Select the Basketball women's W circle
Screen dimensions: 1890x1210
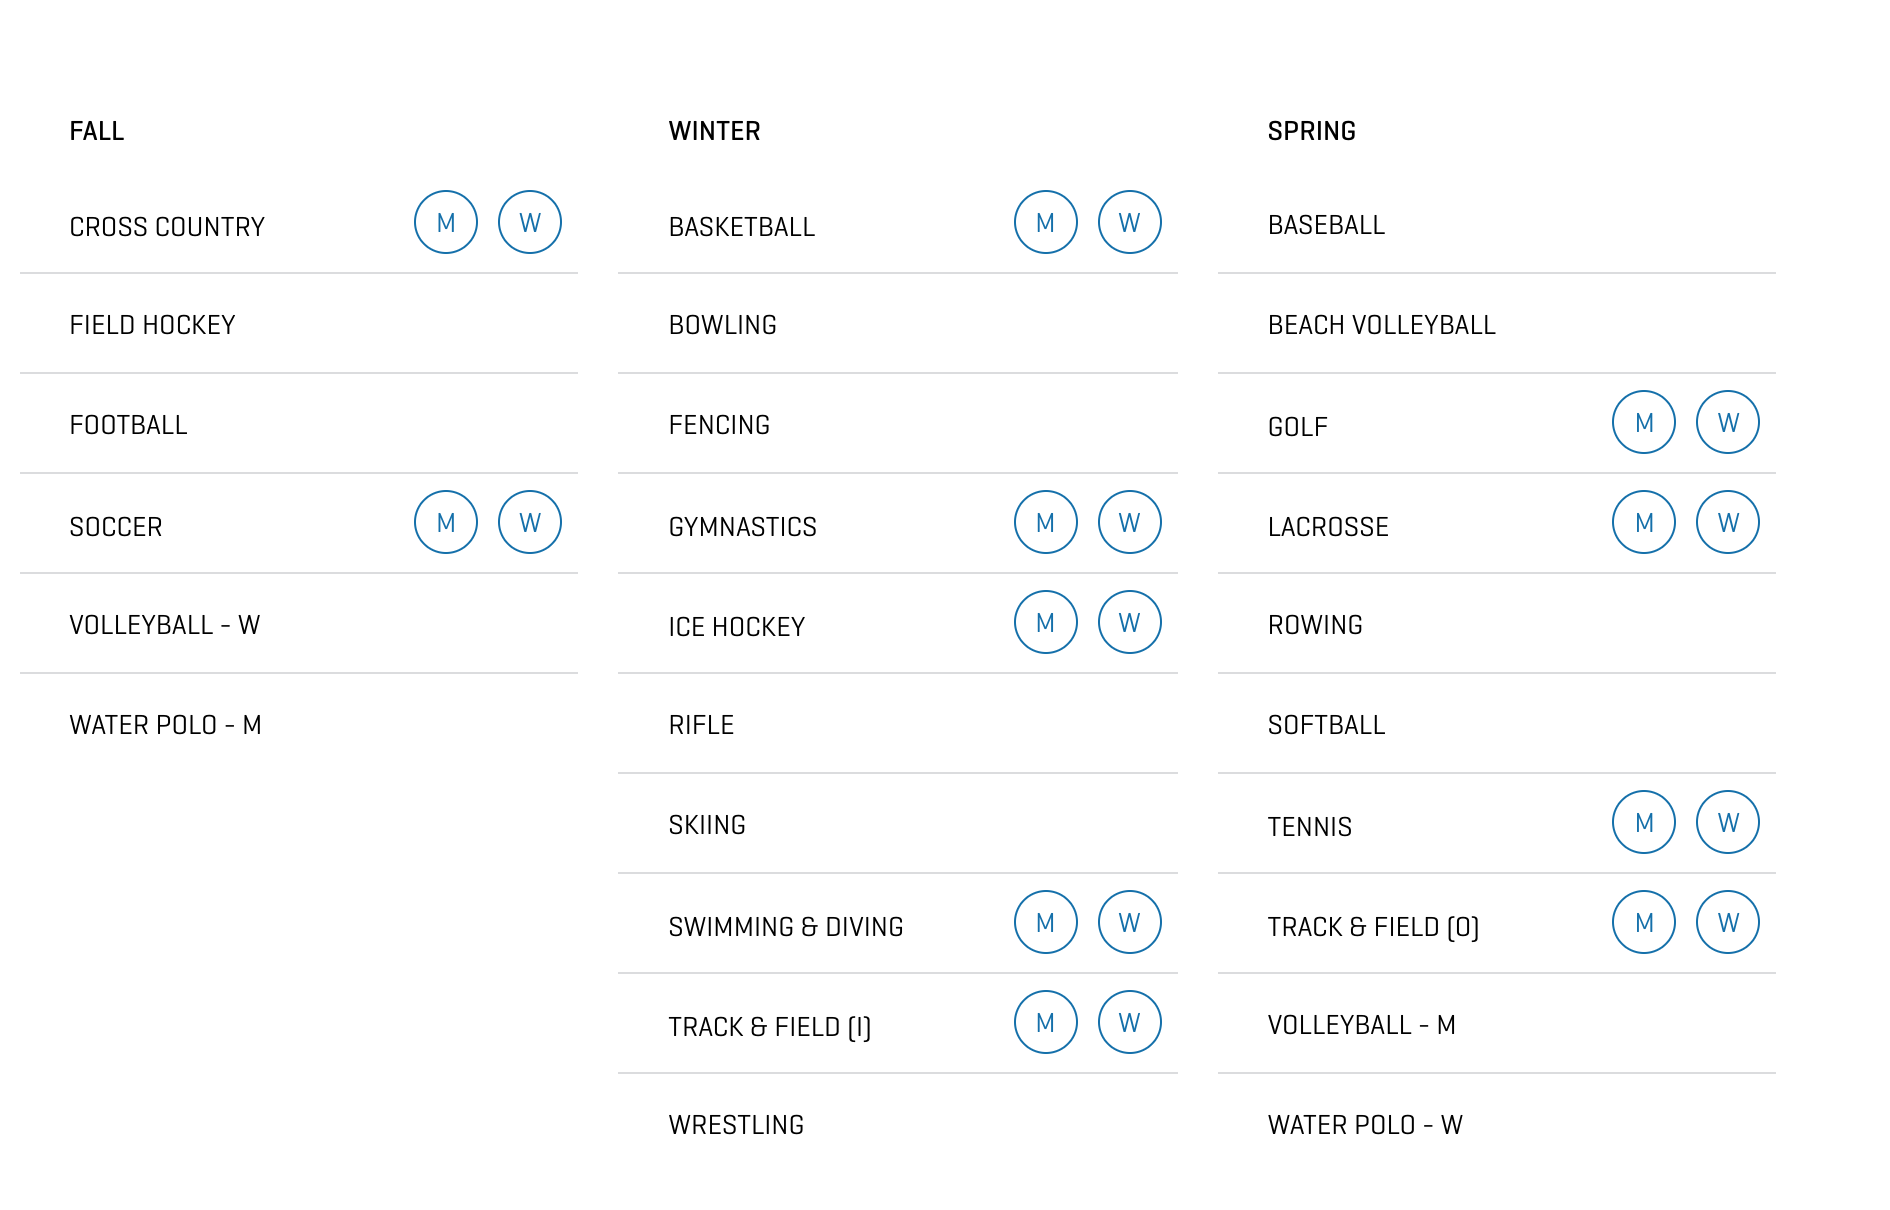point(1130,222)
